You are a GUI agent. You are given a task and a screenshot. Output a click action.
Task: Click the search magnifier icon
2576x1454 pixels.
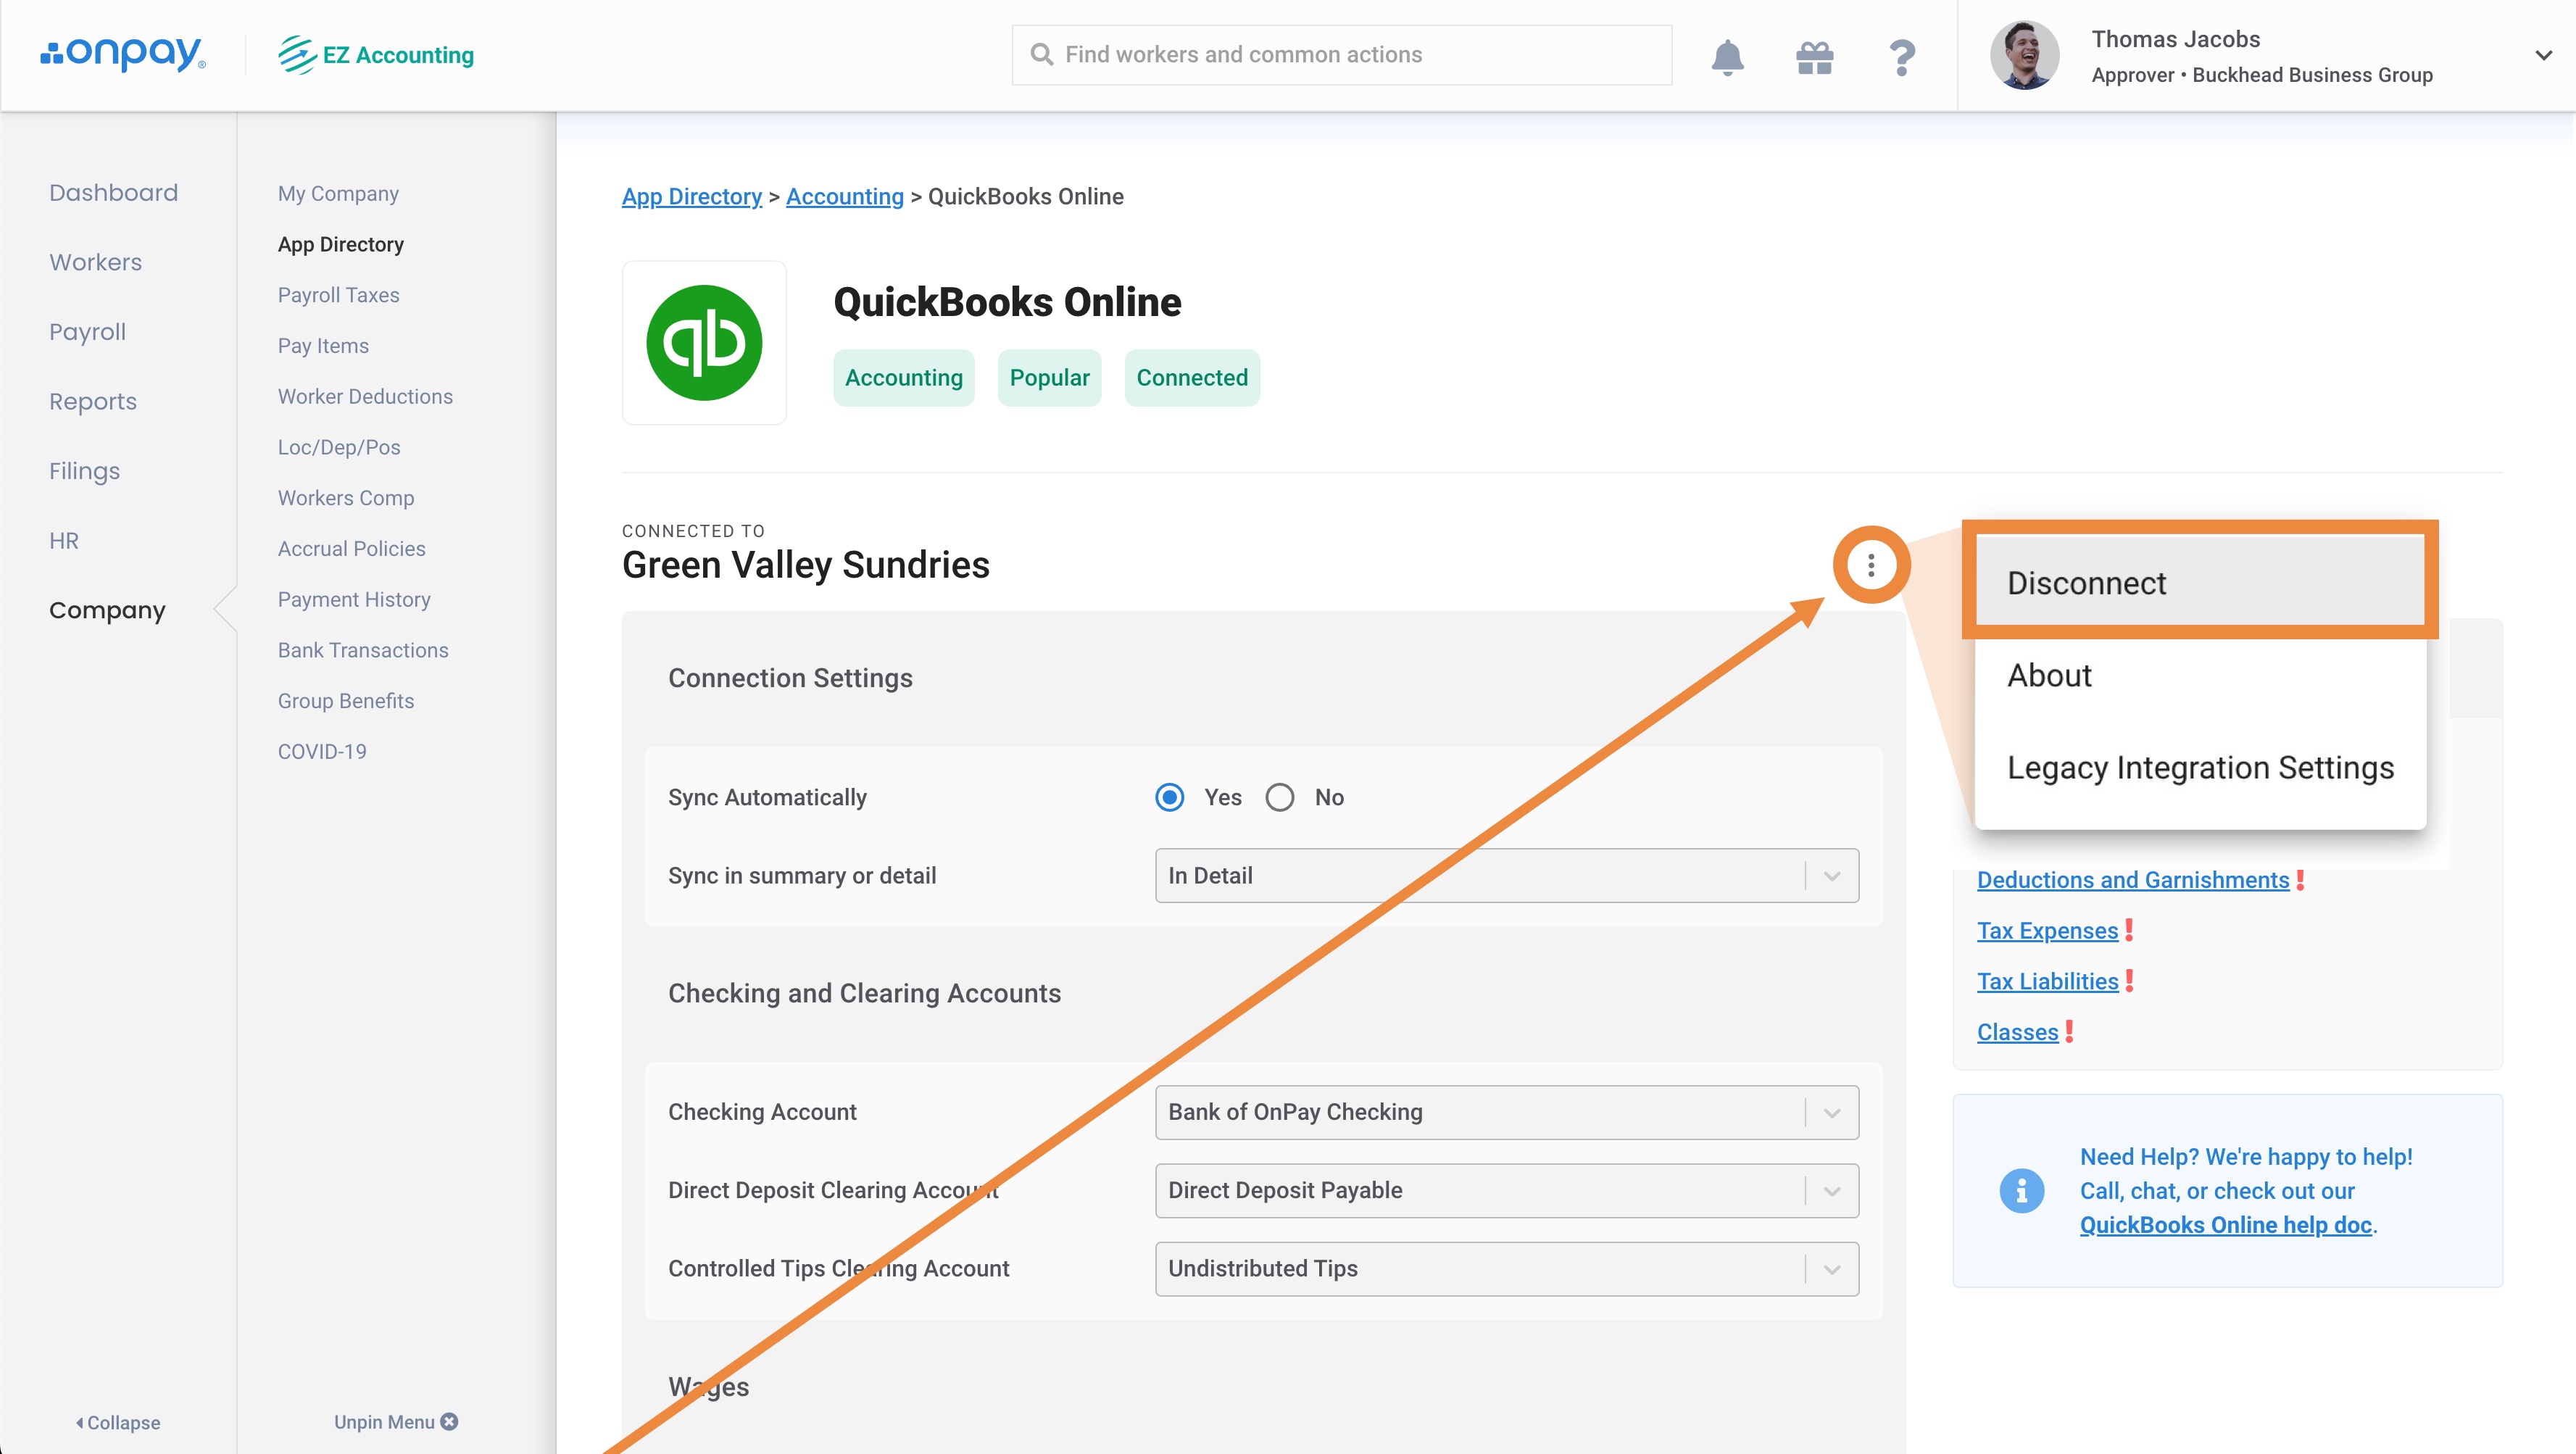point(1041,55)
